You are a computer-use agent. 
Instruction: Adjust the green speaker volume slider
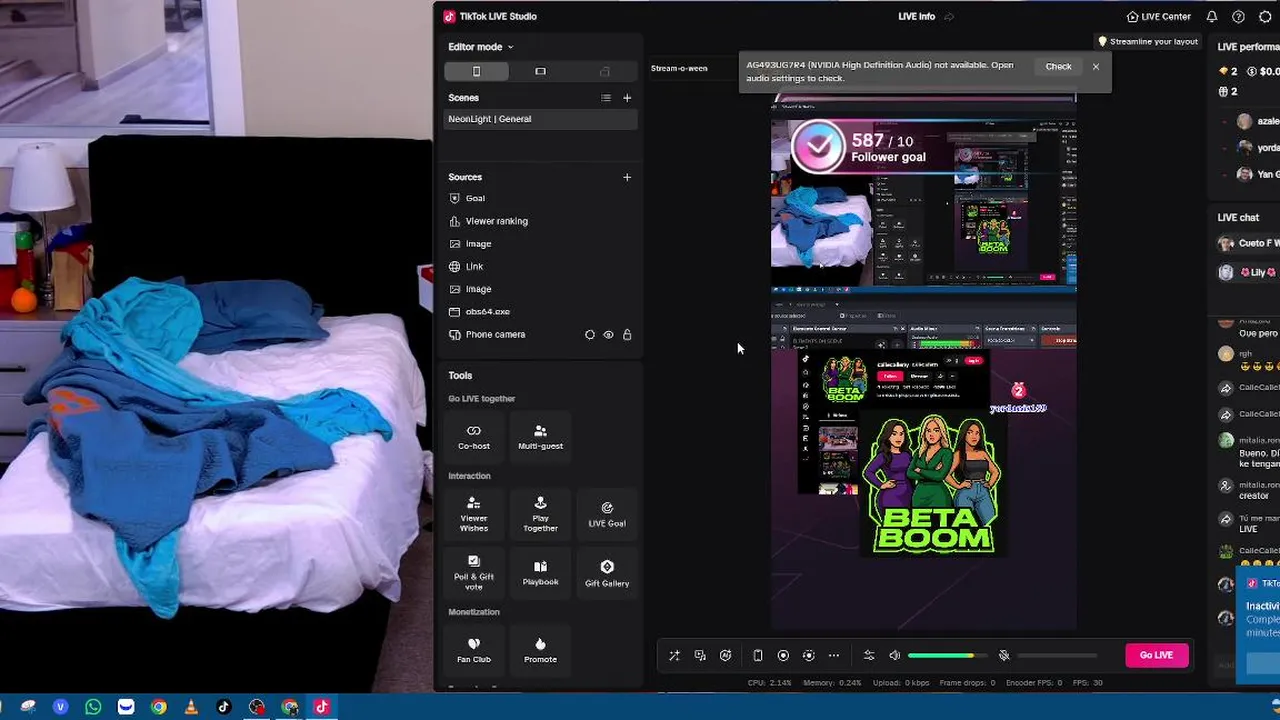point(947,656)
